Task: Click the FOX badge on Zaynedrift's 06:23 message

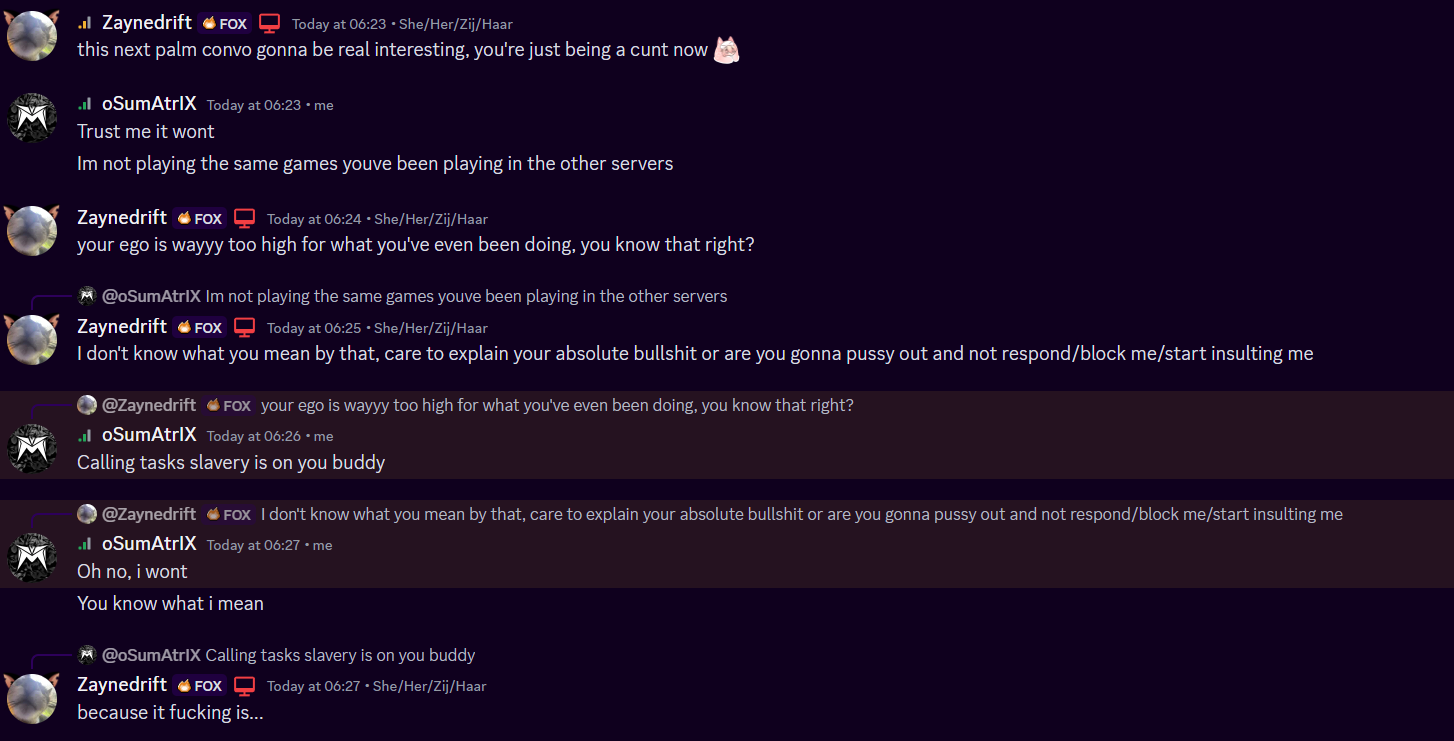Action: (x=225, y=23)
